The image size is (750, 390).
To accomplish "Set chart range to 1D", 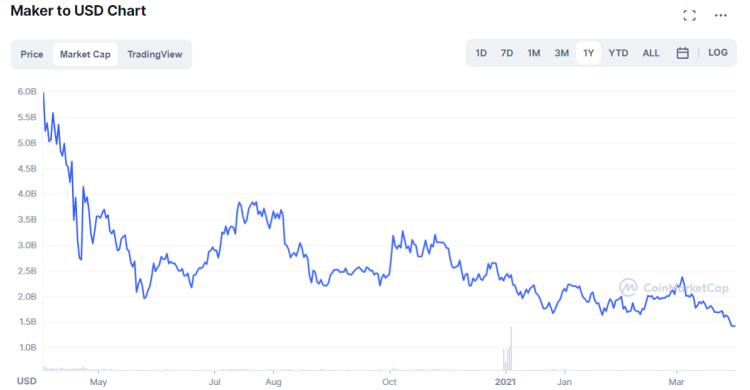I will 481,53.
